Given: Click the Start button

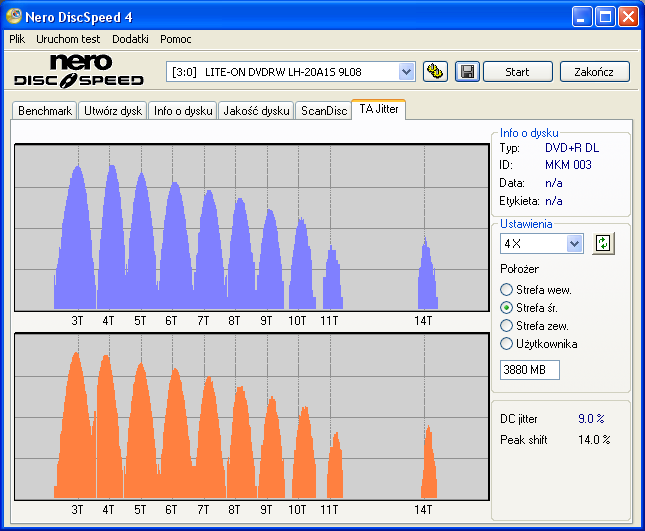Looking at the screenshot, I should 517,72.
